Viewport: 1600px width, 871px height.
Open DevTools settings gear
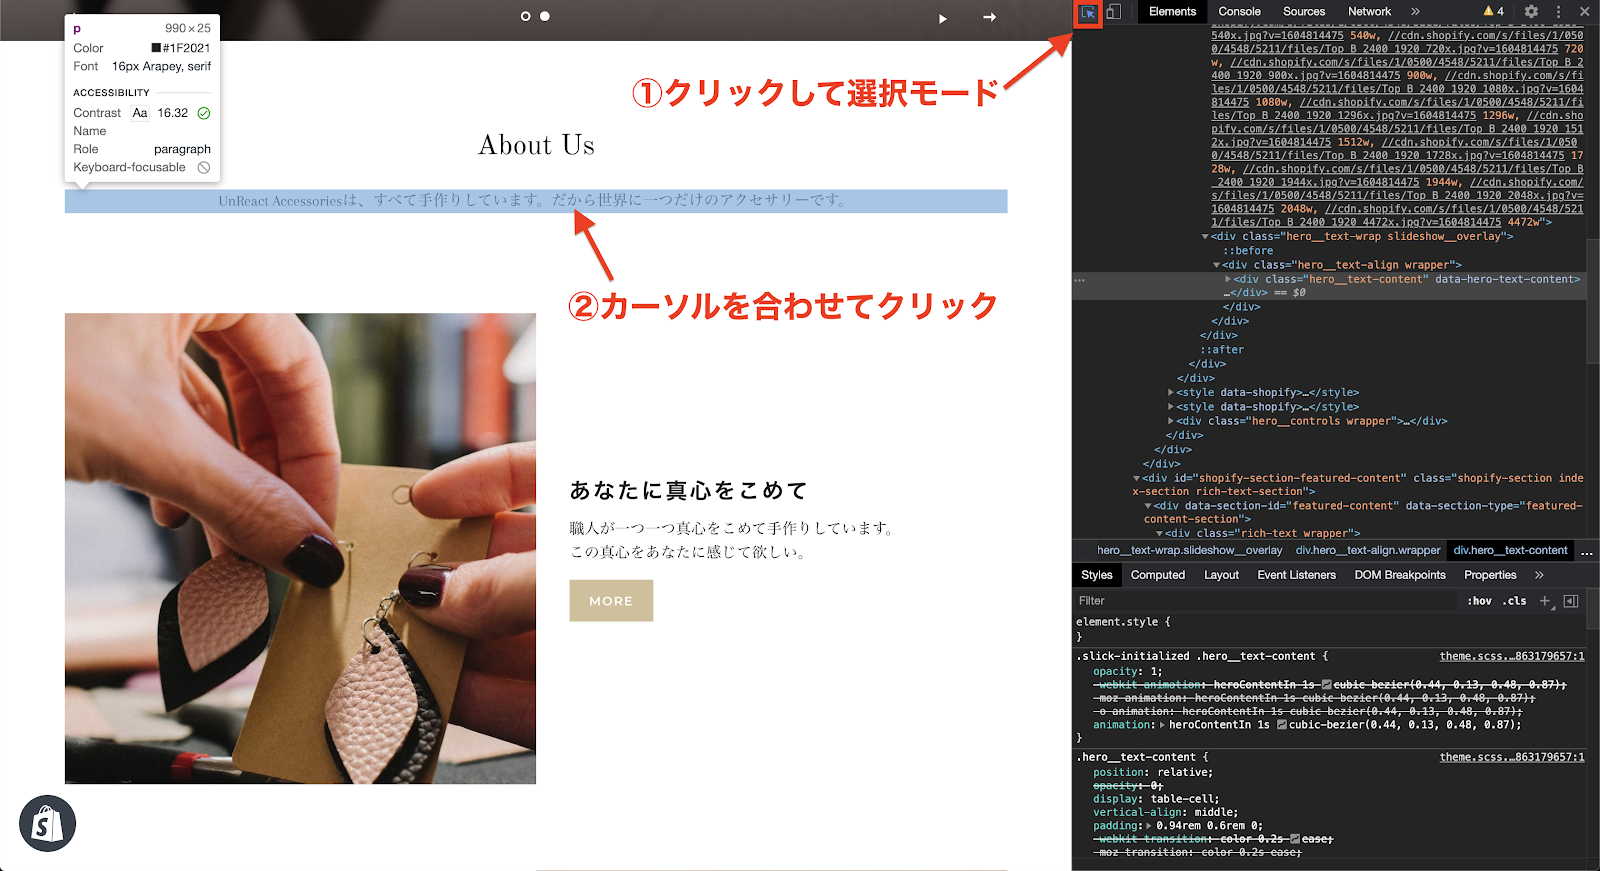point(1531,12)
